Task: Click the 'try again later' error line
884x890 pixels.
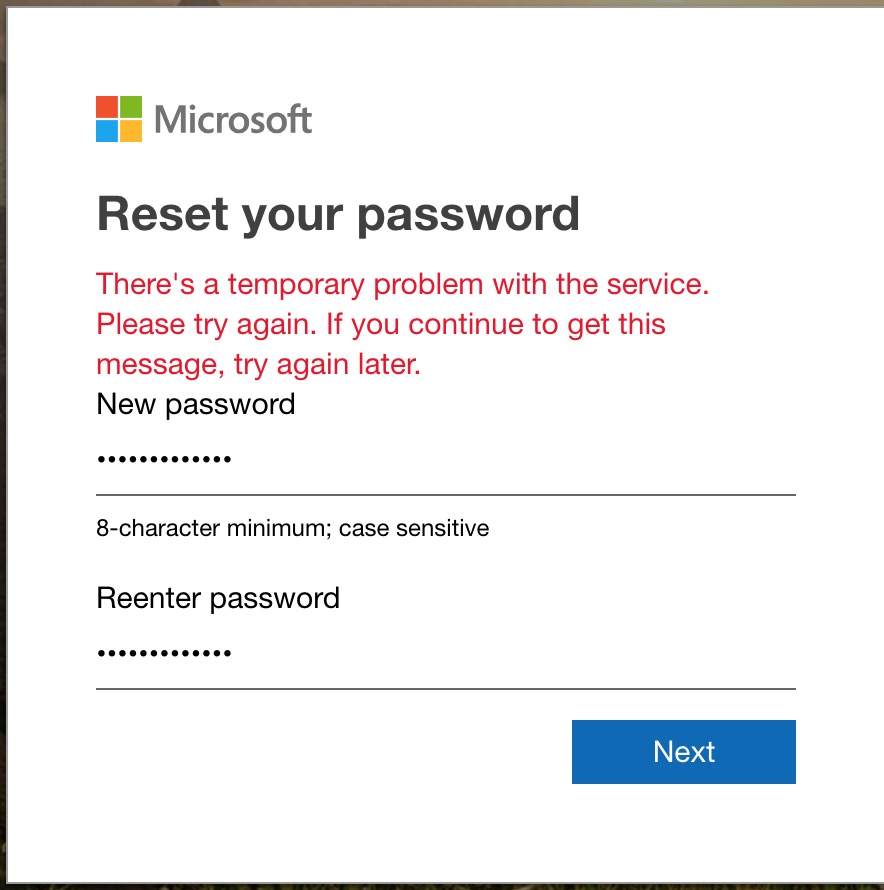Action: (258, 364)
